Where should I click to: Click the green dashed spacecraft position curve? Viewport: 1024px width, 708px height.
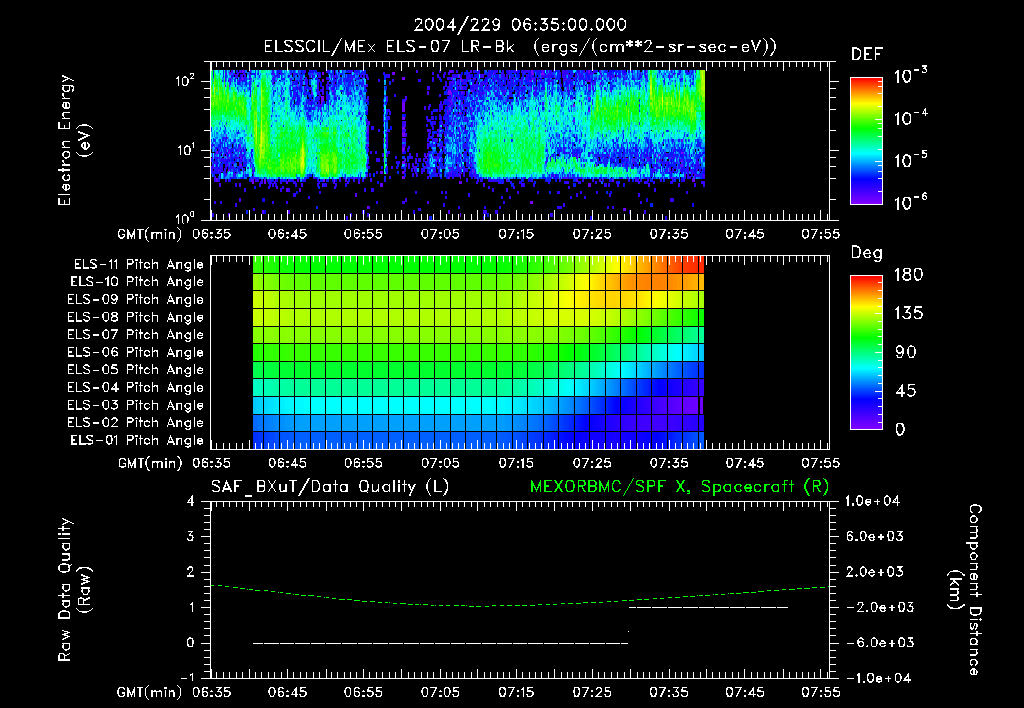[519, 597]
